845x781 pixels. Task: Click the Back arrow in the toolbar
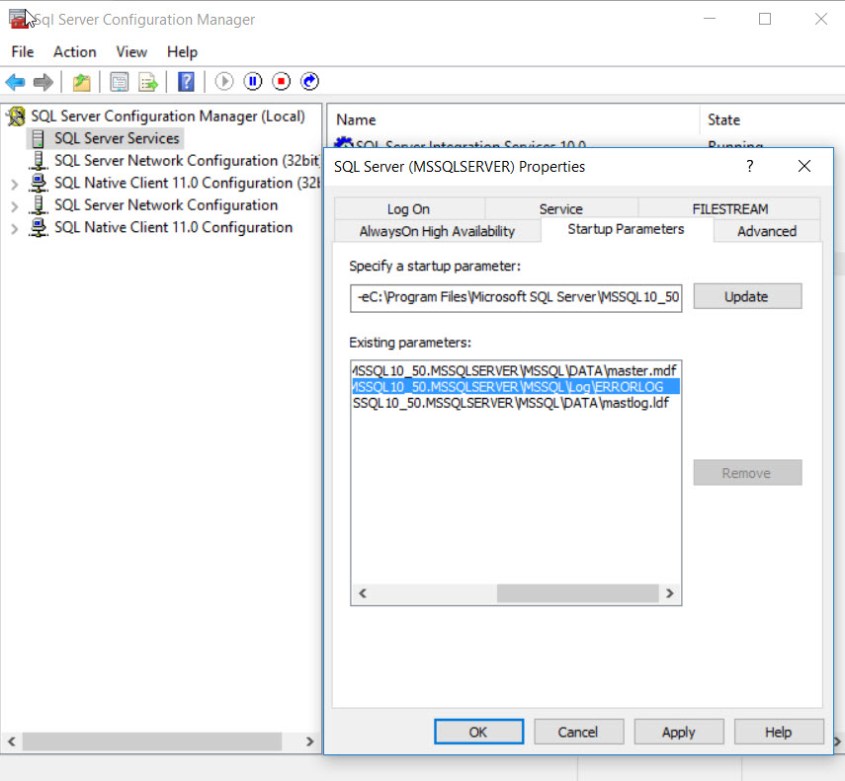[15, 82]
